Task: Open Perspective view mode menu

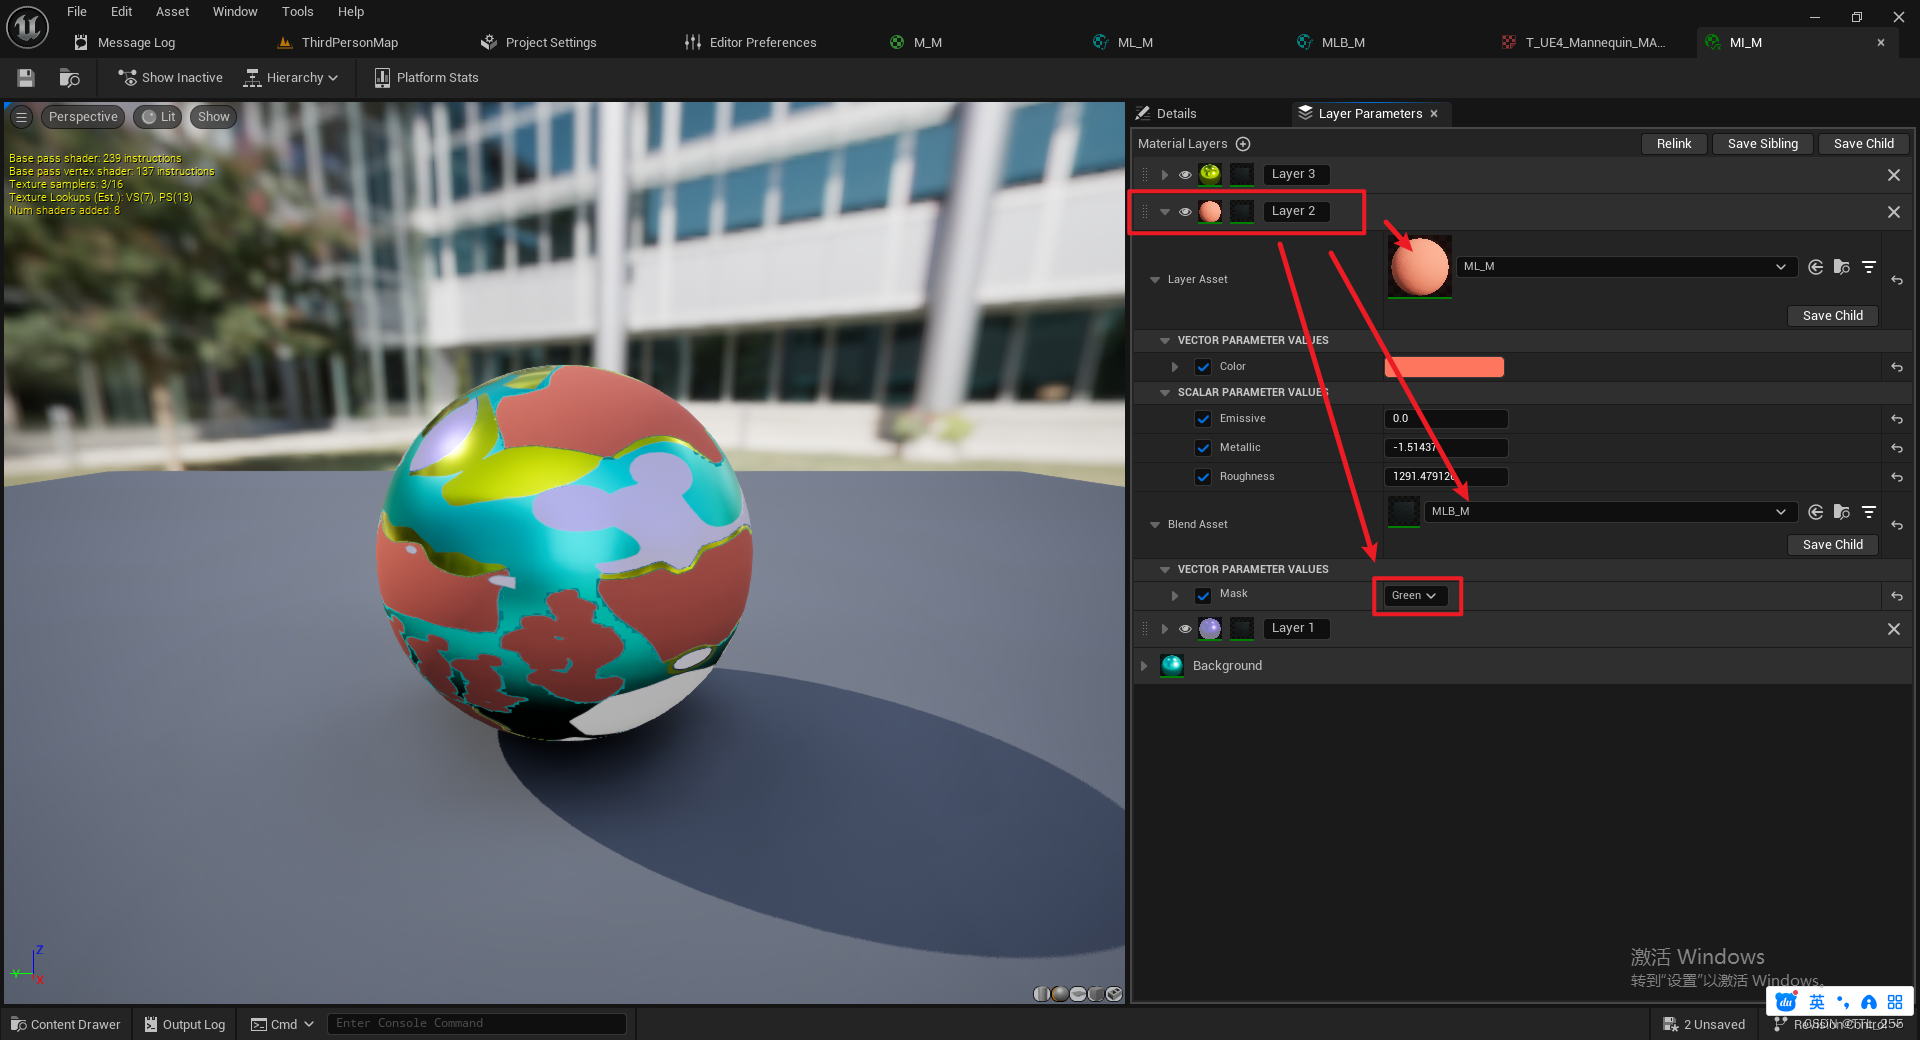Action: click(83, 117)
